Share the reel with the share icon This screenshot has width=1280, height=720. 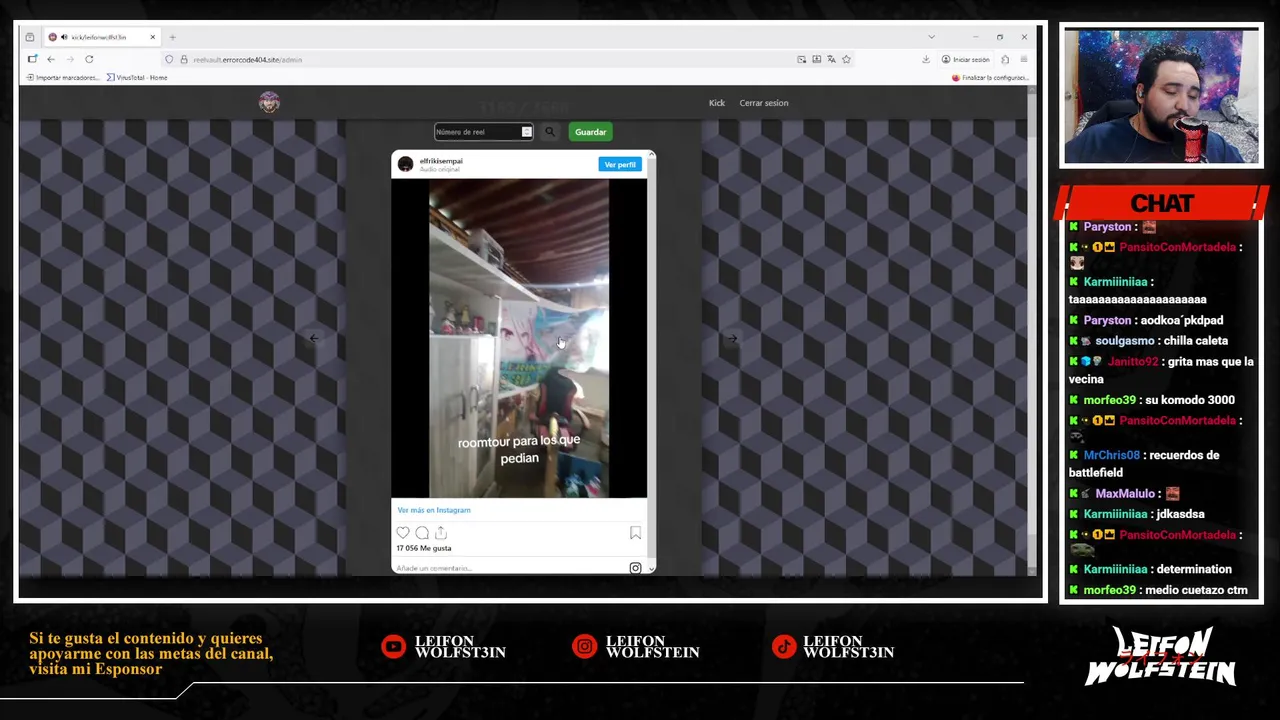(x=441, y=533)
